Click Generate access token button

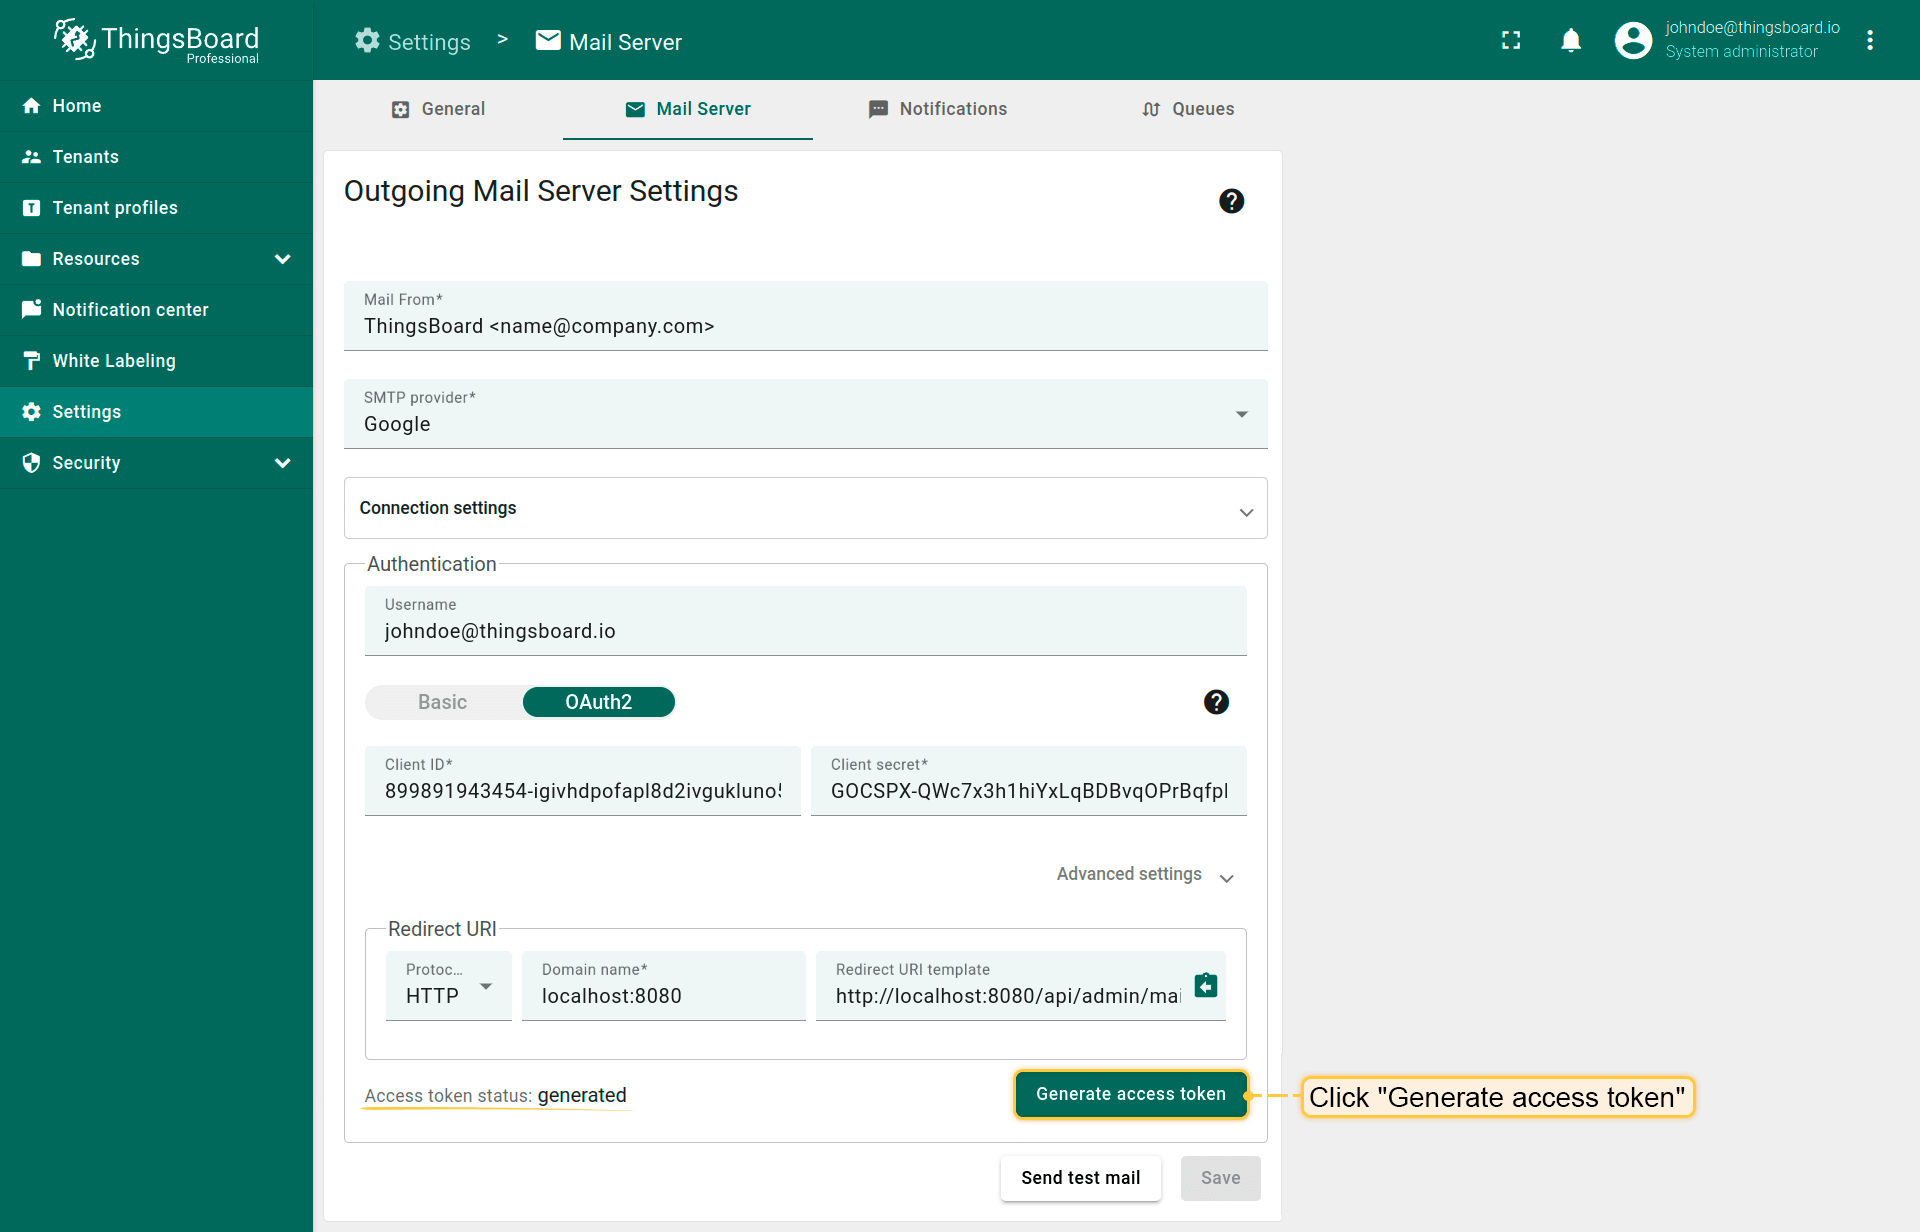[x=1130, y=1094]
